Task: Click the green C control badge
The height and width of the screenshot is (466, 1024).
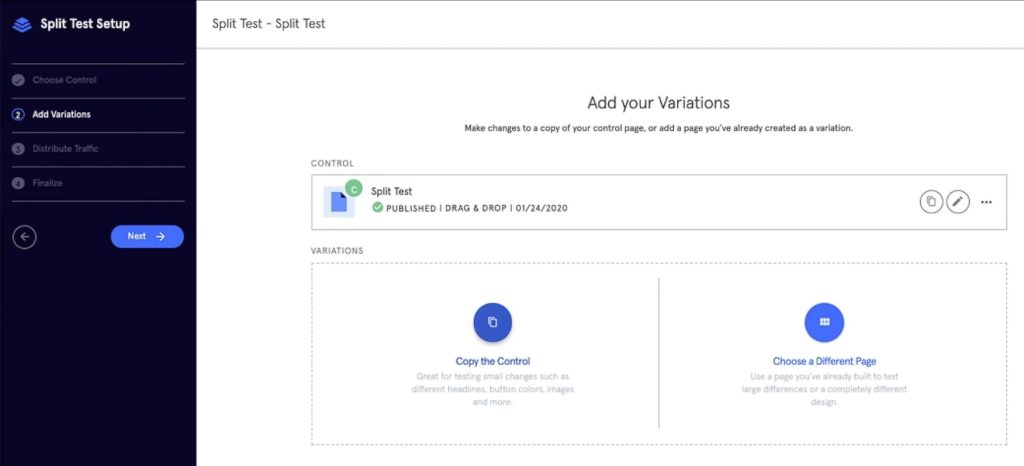Action: tap(353, 189)
